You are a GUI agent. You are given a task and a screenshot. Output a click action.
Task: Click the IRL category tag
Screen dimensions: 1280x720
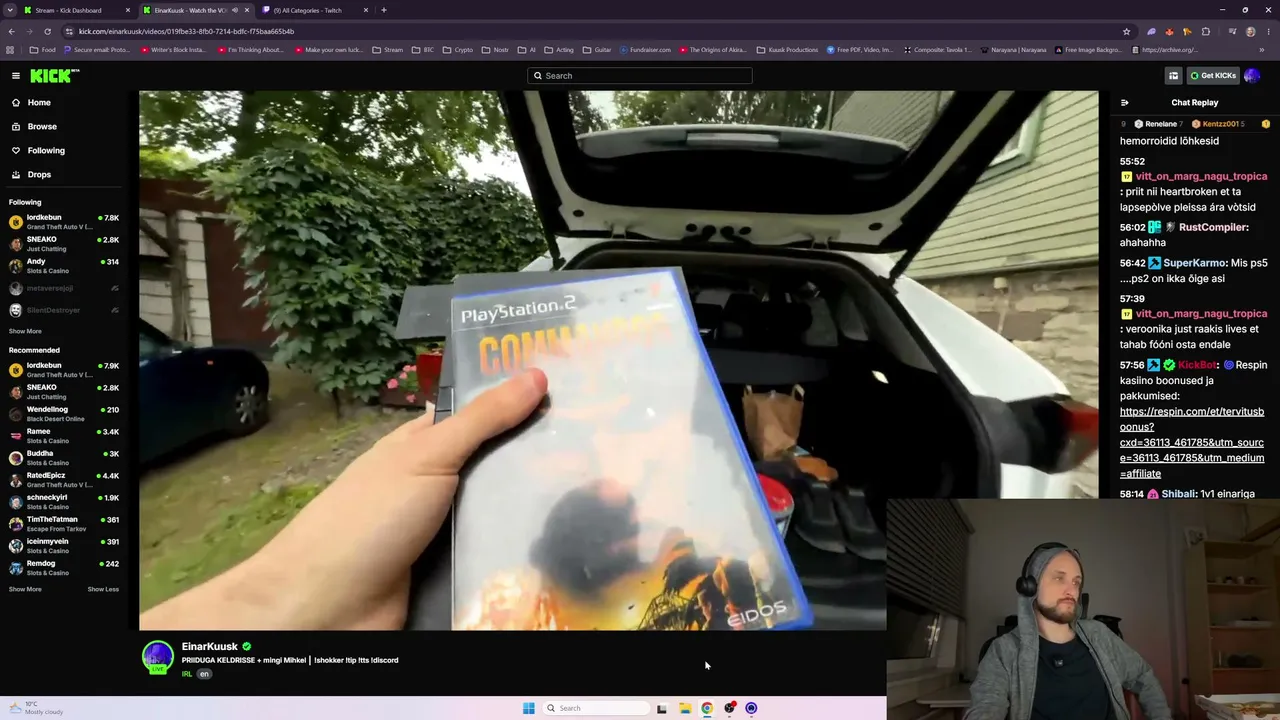coord(187,674)
